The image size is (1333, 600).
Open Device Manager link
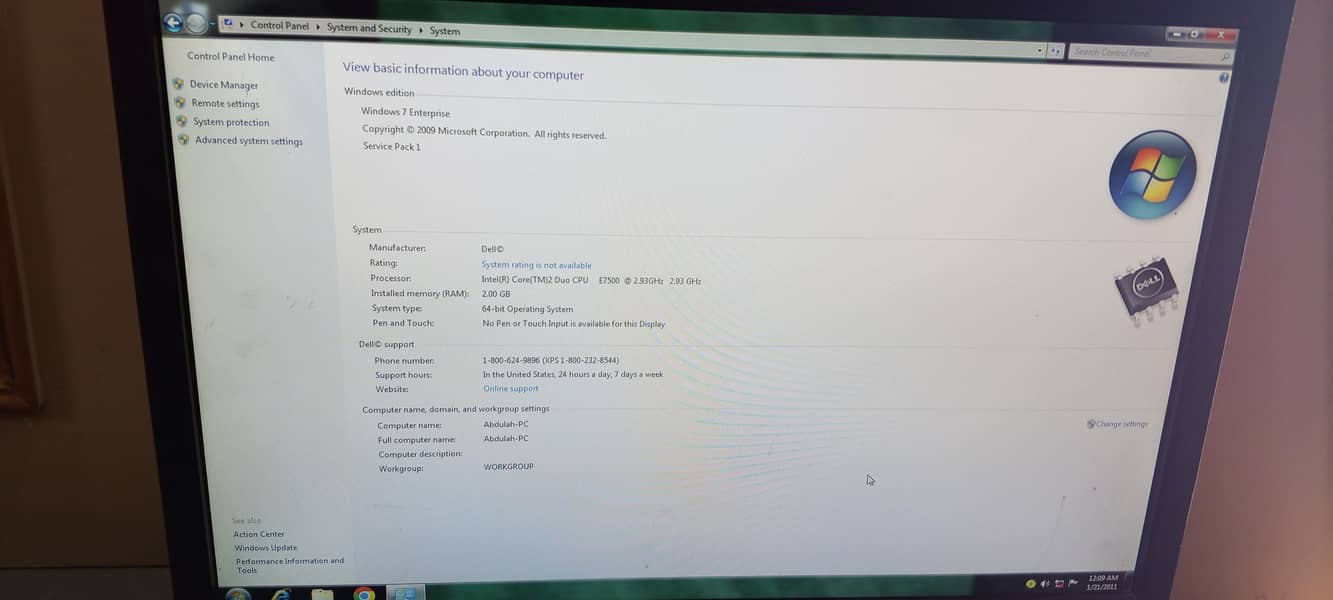click(224, 85)
